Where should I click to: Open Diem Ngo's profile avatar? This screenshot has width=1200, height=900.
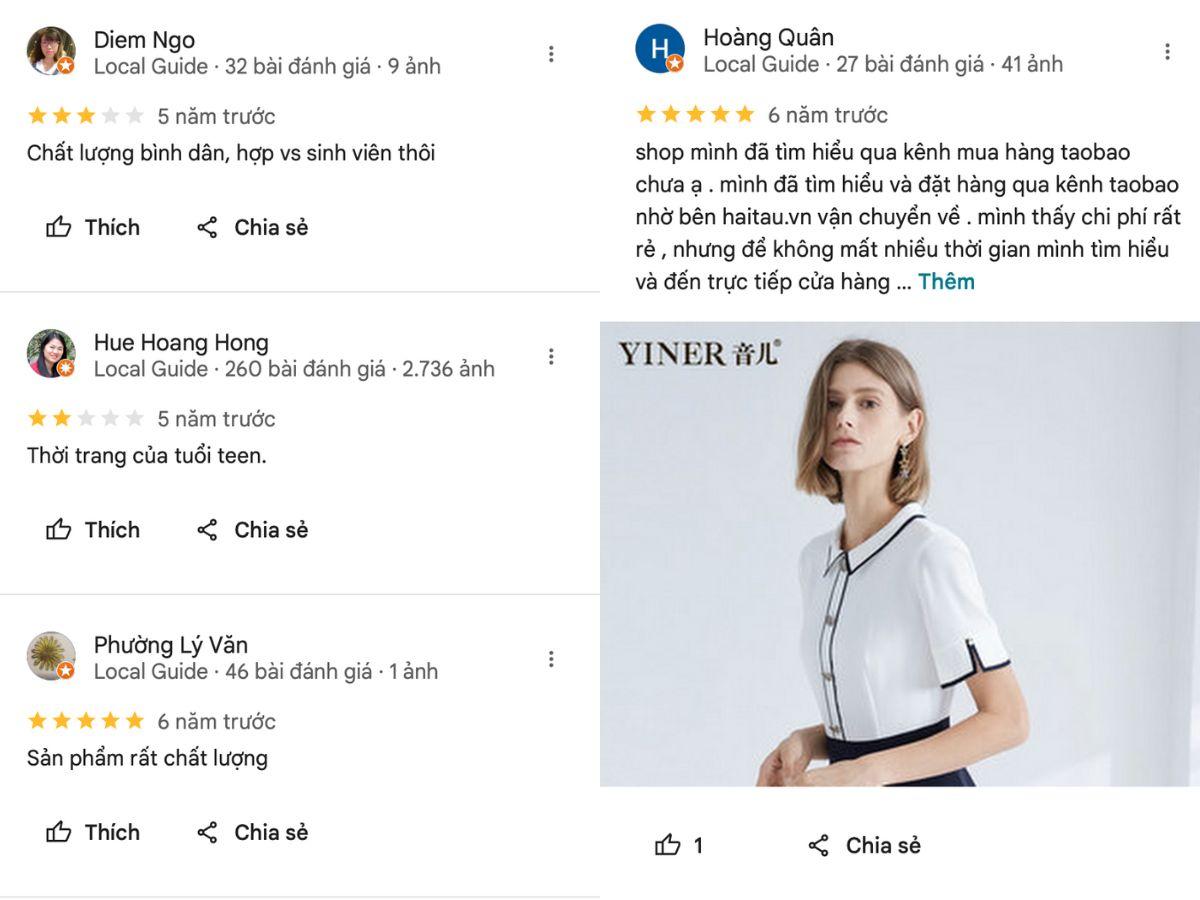51,51
